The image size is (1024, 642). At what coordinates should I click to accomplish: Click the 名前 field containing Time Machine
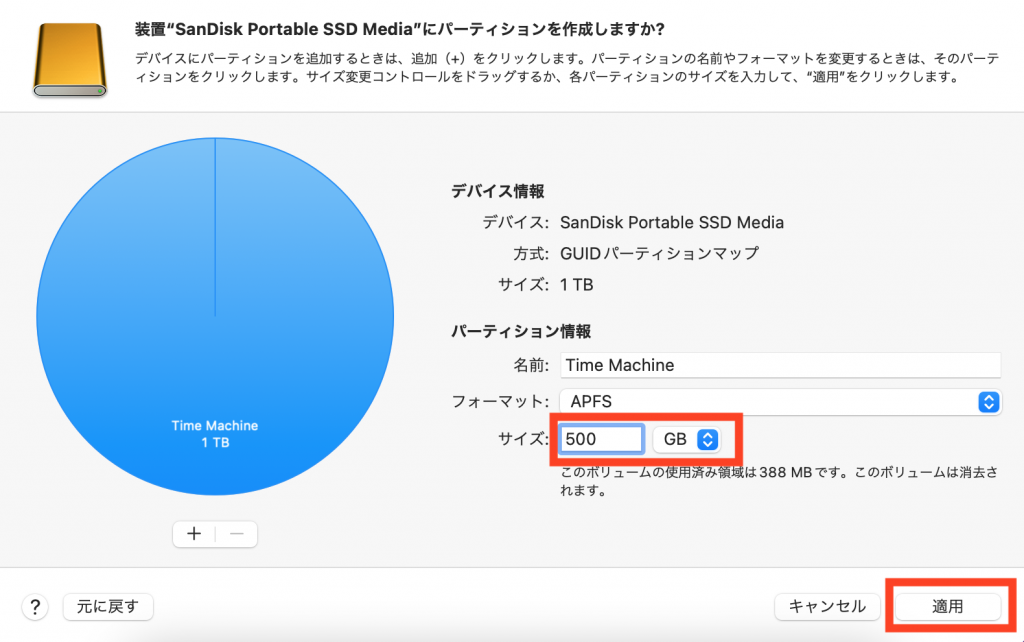point(779,365)
